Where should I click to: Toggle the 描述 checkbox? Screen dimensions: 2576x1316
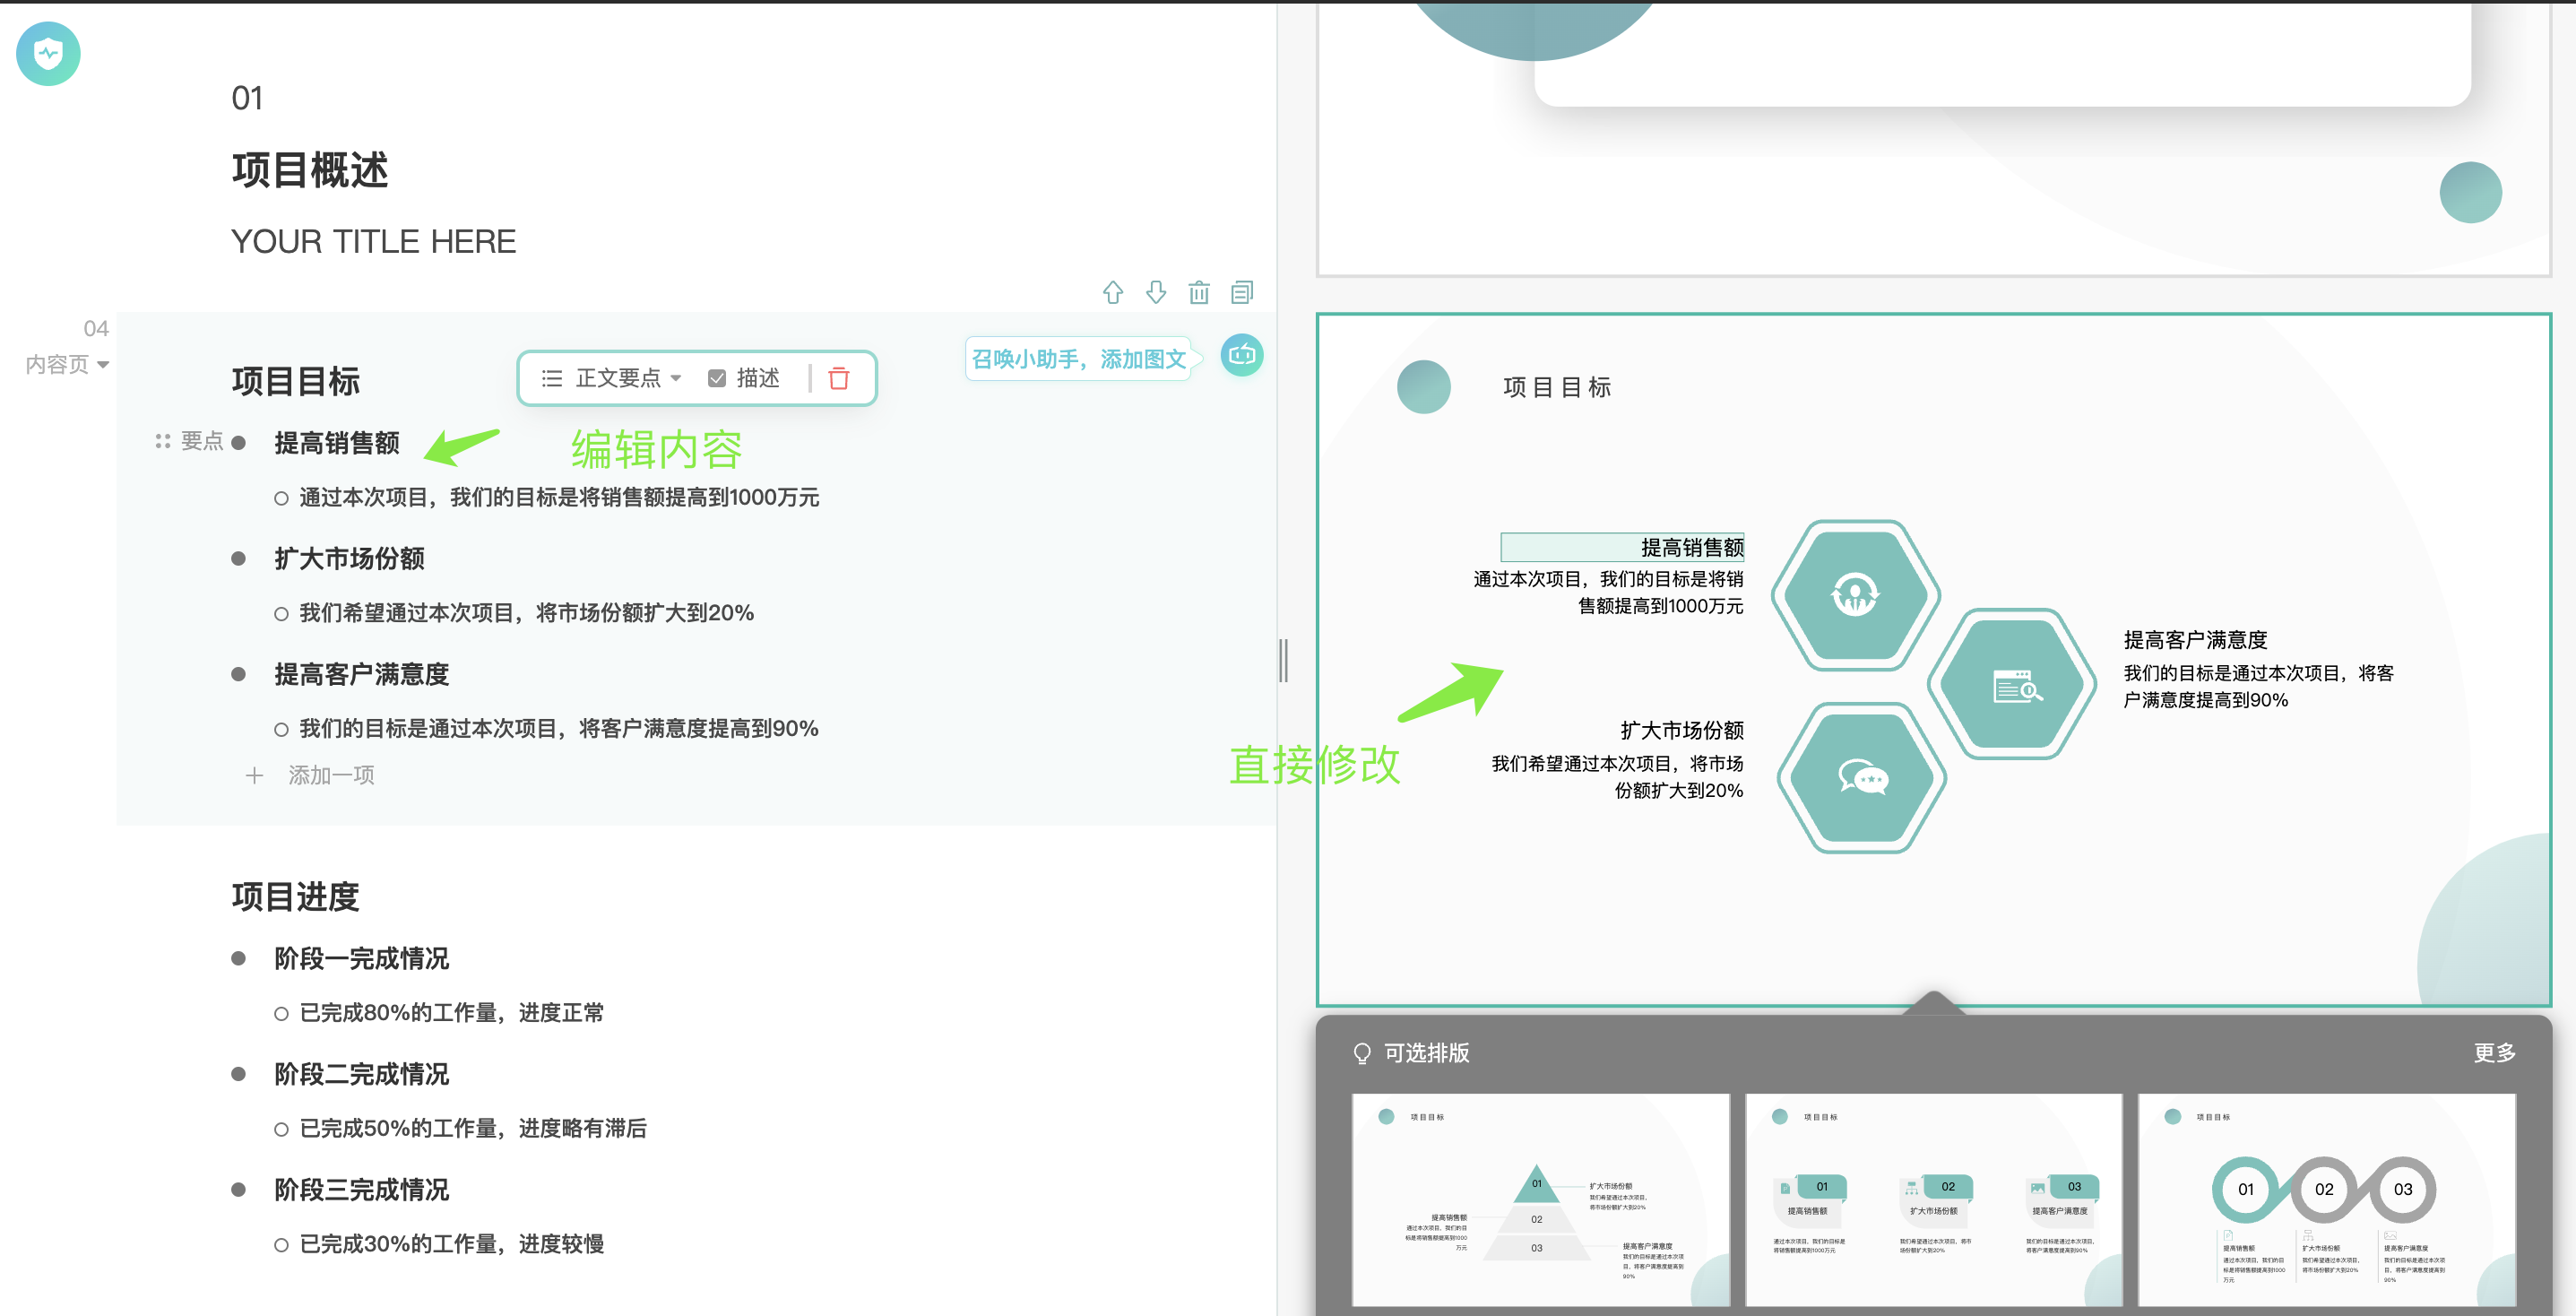point(717,378)
